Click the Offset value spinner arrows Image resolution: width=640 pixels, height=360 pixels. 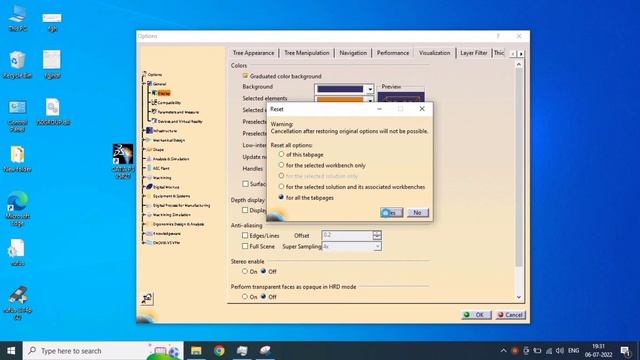(377, 235)
